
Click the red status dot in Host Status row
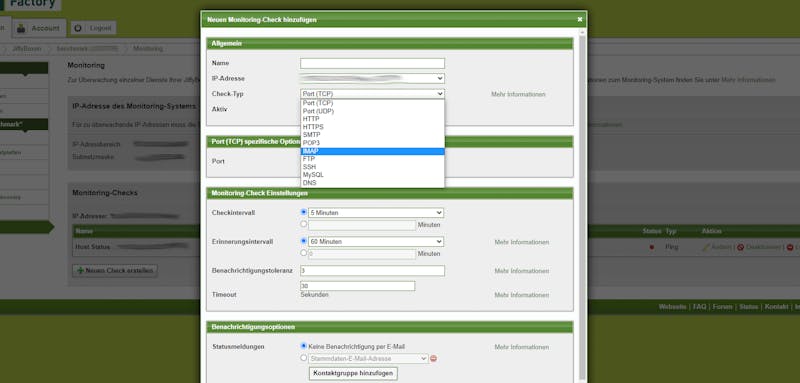point(652,247)
